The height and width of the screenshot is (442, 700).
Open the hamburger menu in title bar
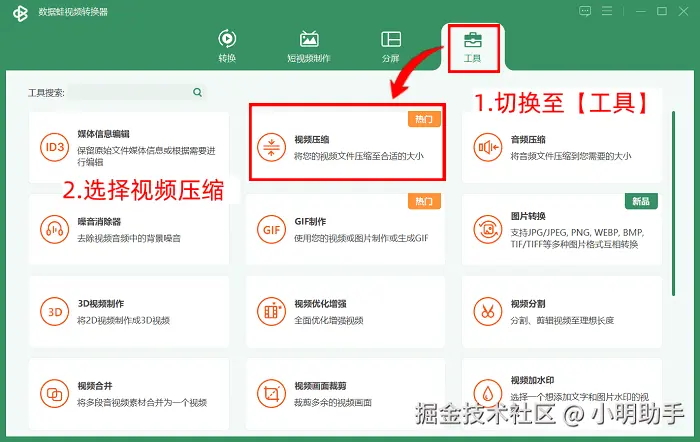tap(607, 11)
